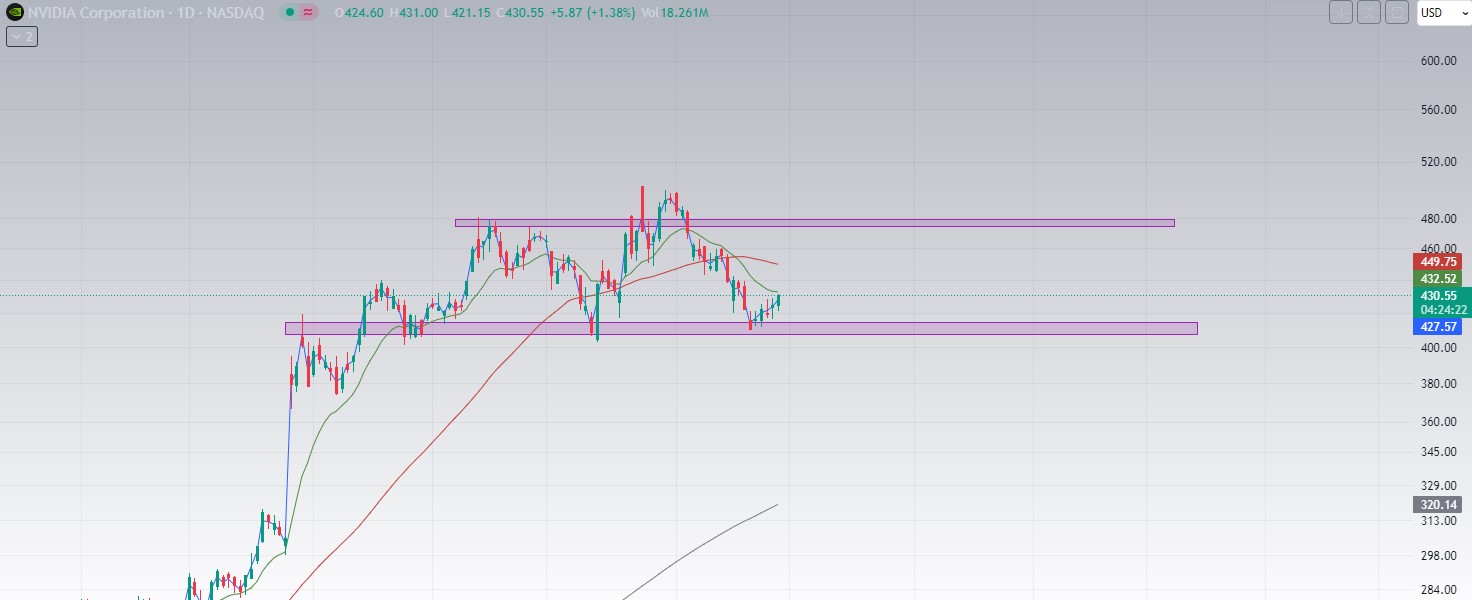Screen dimensions: 1472x600
Task: Click the down-arrow pane button at top right
Action: tap(1340, 13)
